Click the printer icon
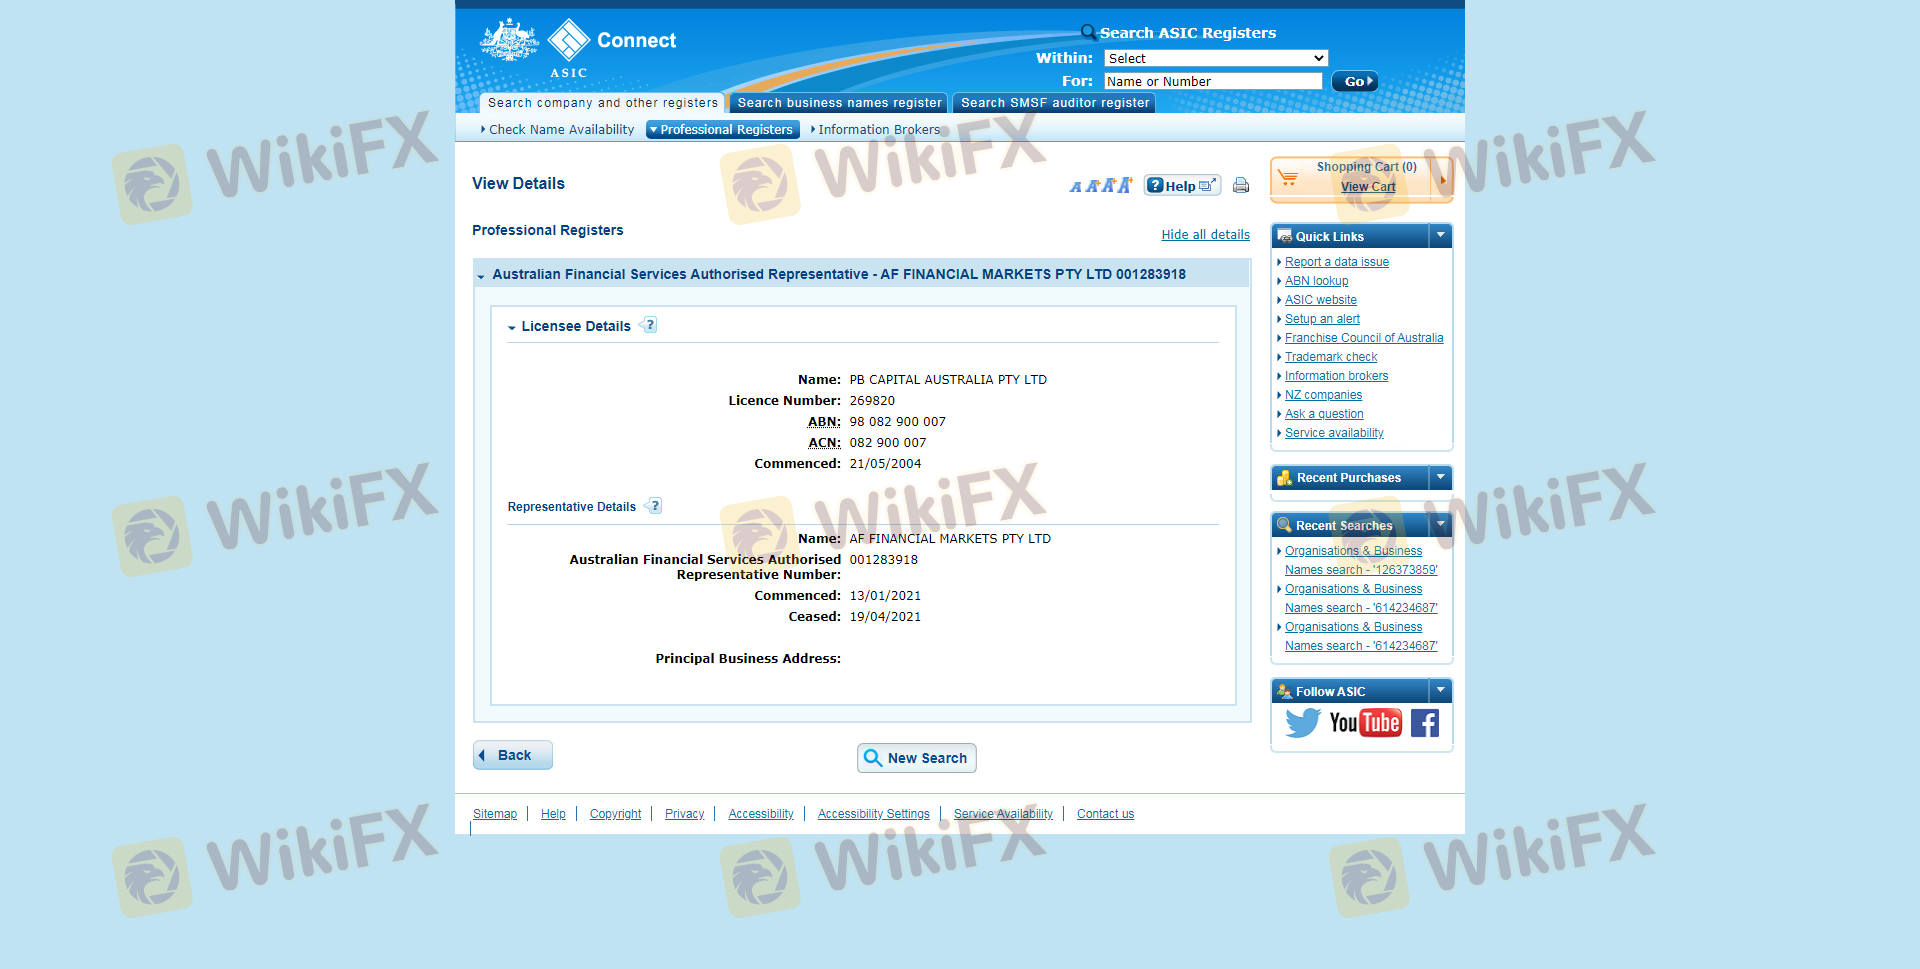Image resolution: width=1920 pixels, height=969 pixels. [x=1241, y=185]
